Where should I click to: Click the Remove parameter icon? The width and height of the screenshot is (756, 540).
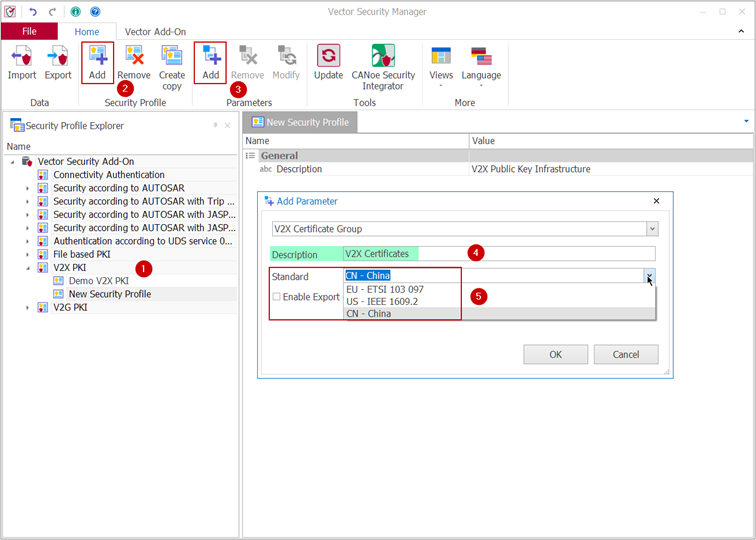(247, 63)
